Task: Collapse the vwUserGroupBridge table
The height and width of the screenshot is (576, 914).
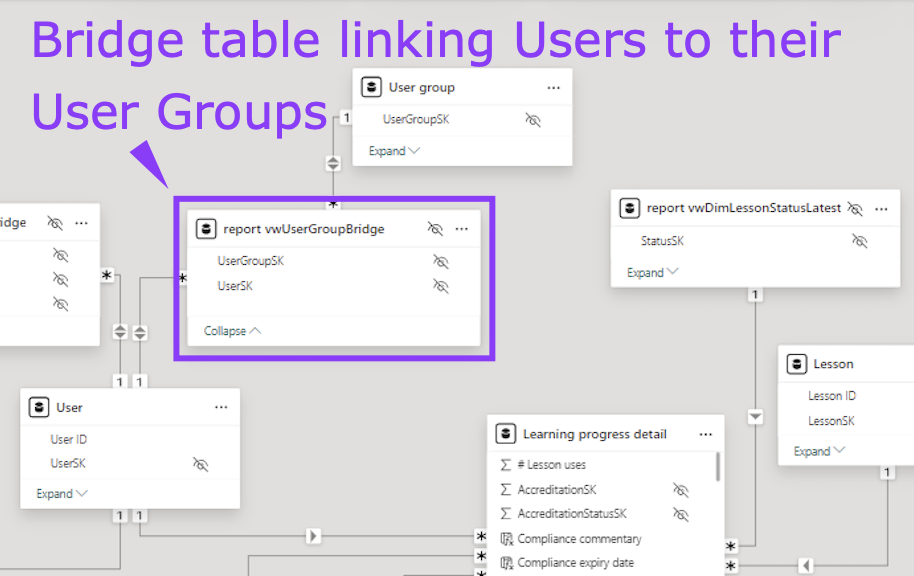Action: tap(232, 331)
